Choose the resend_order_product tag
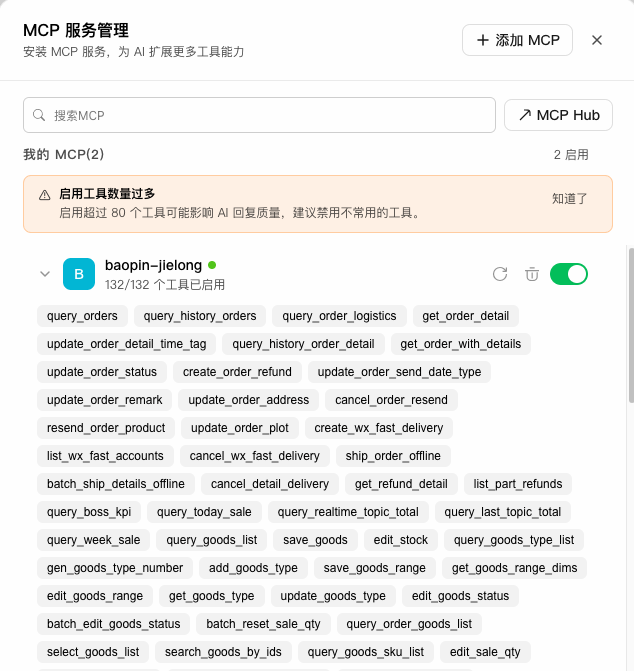634x671 pixels. tap(106, 428)
